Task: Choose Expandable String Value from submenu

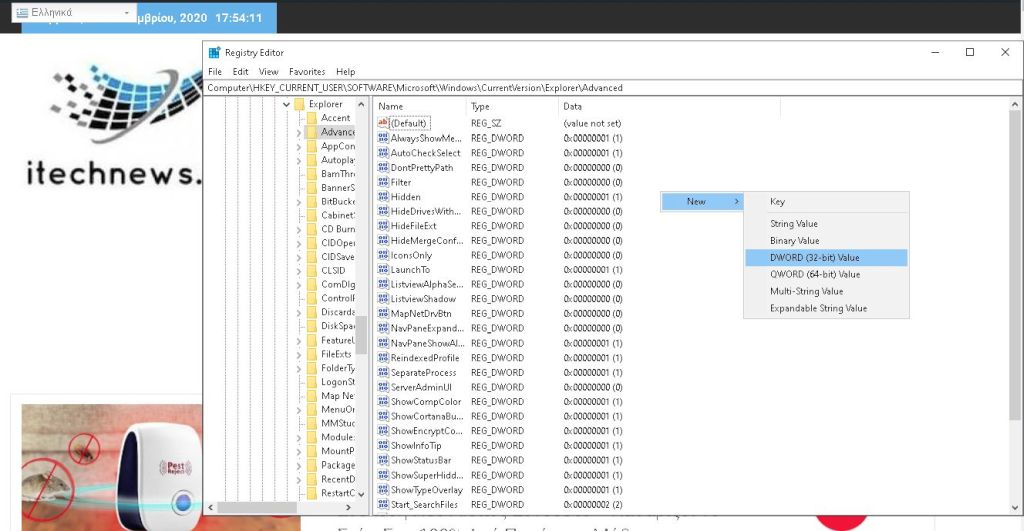Action: 826,308
